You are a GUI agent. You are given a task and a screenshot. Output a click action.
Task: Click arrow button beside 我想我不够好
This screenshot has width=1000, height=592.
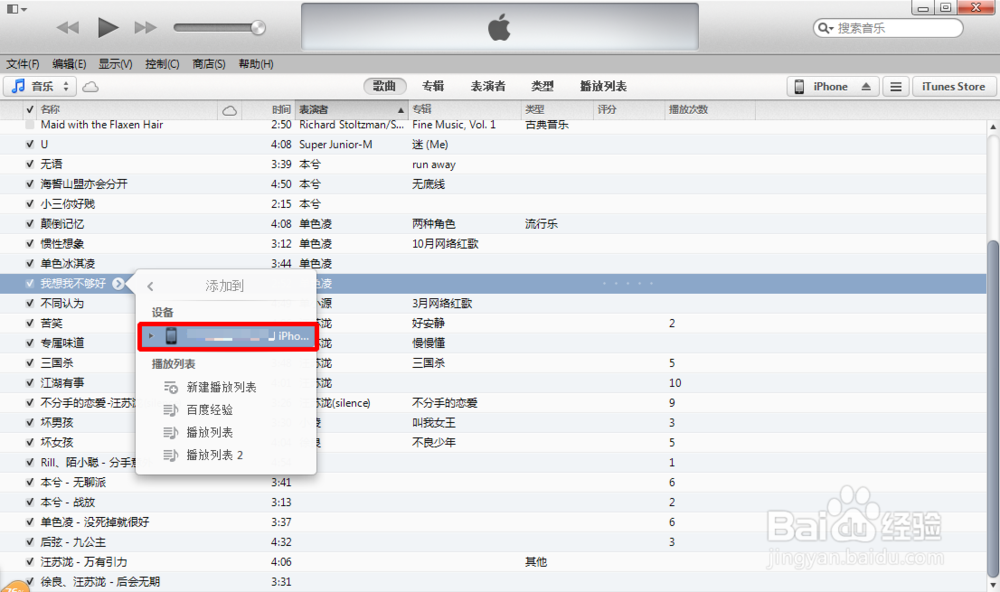click(118, 283)
